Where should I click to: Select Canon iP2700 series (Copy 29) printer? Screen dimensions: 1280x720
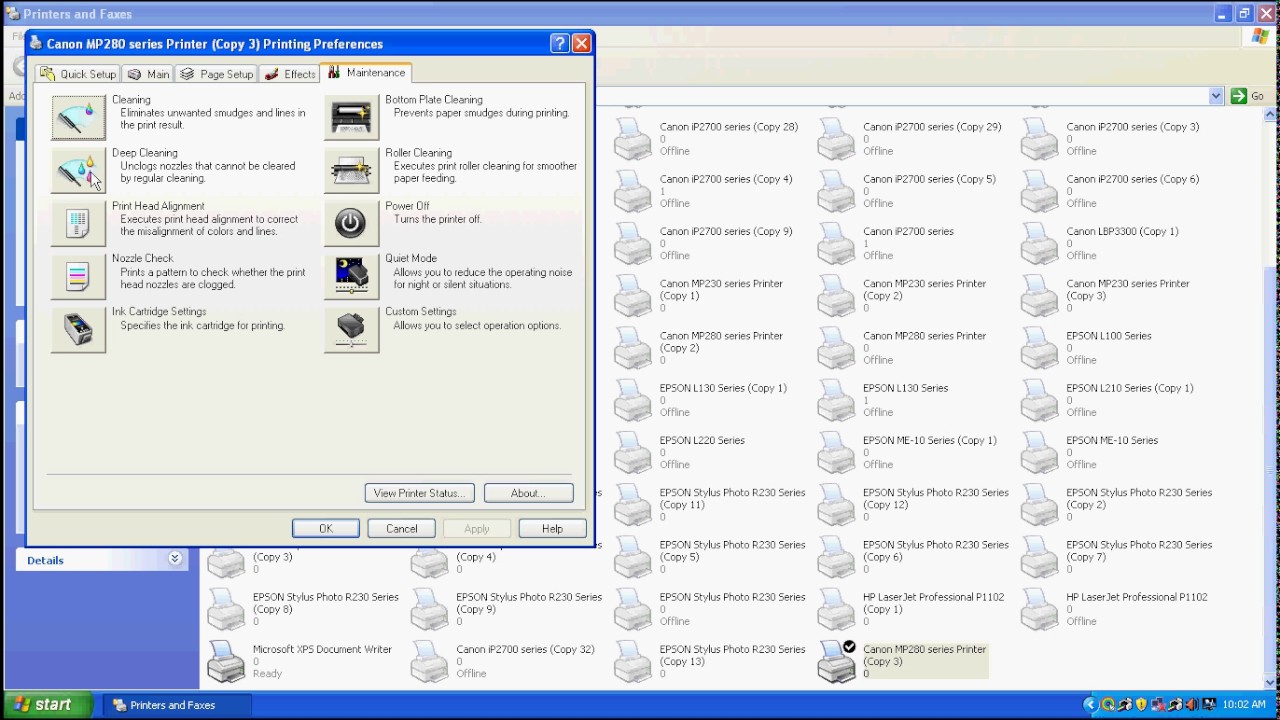click(x=910, y=138)
